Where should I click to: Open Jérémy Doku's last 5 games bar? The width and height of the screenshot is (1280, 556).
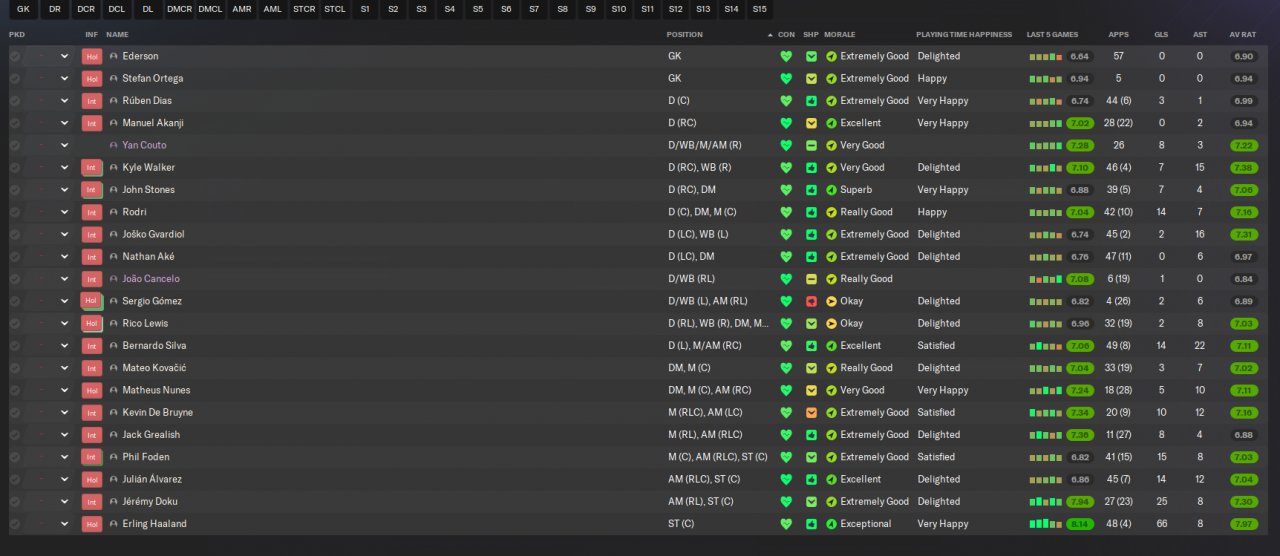(1046, 502)
